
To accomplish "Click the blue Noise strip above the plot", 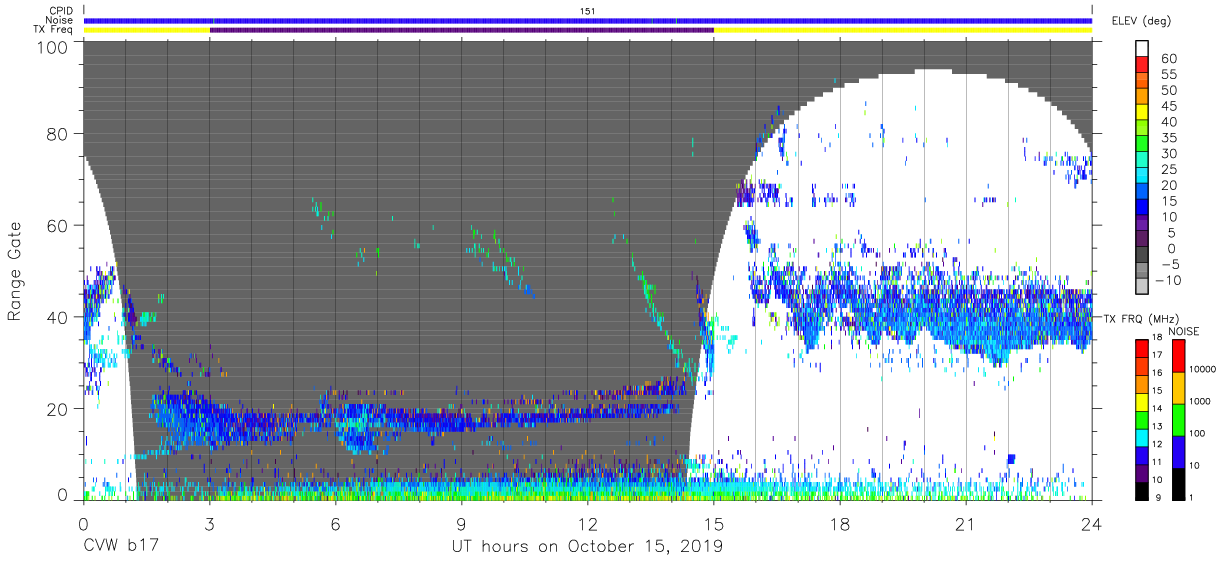I will coord(587,20).
